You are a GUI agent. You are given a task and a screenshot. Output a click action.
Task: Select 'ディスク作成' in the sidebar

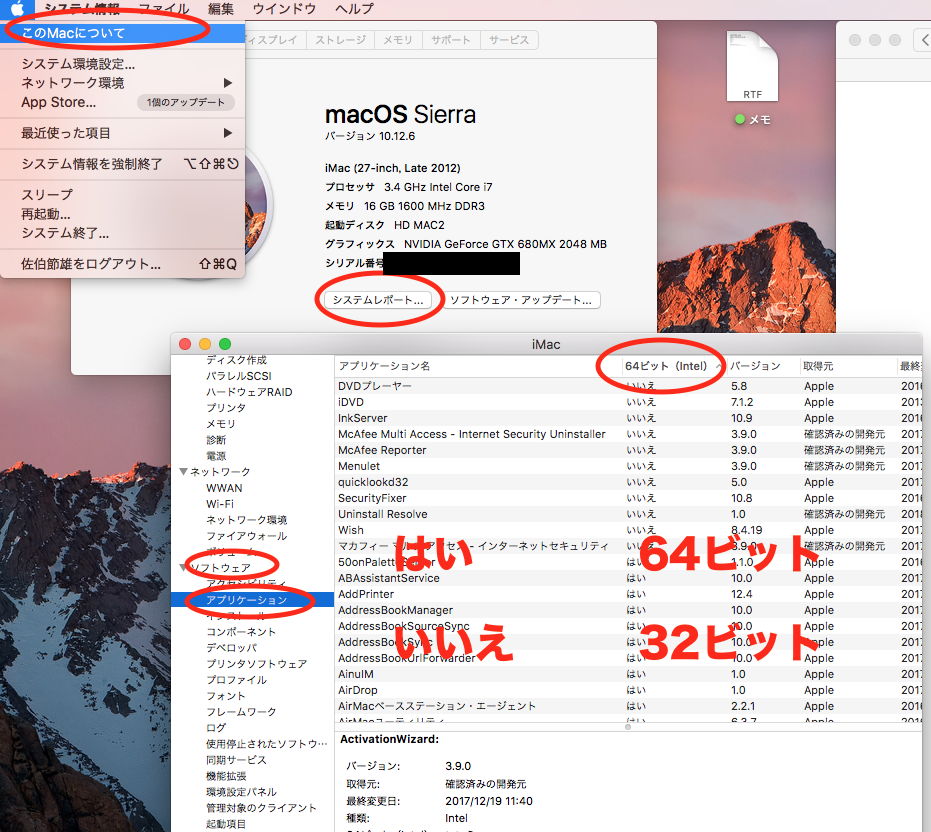click(236, 360)
